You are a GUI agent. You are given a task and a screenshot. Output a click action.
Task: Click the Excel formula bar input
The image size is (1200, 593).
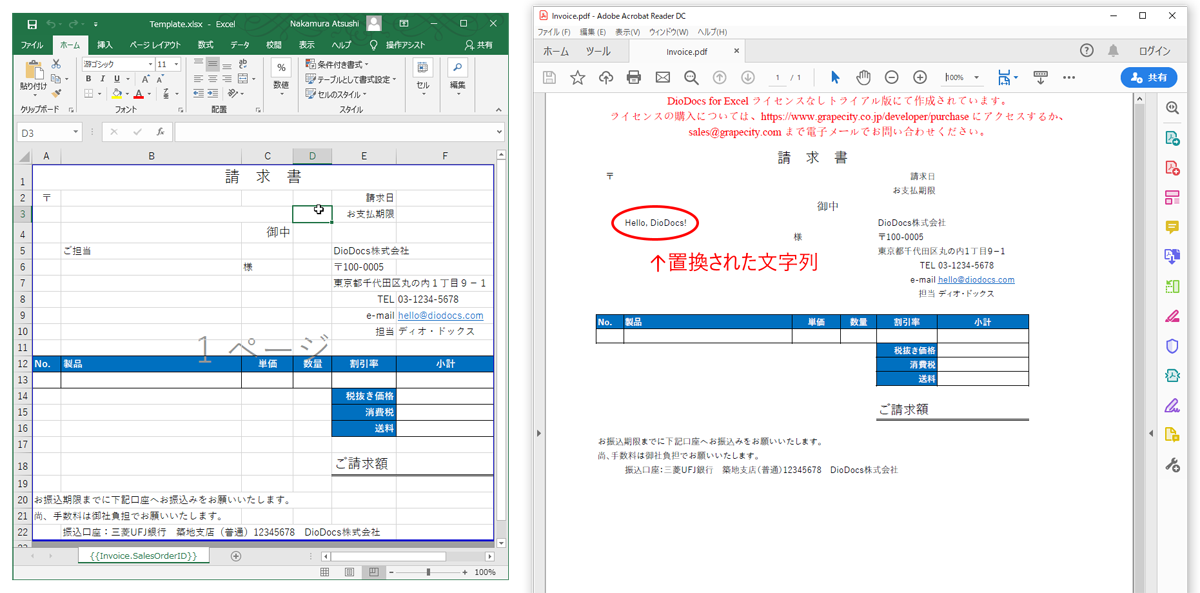tap(339, 132)
